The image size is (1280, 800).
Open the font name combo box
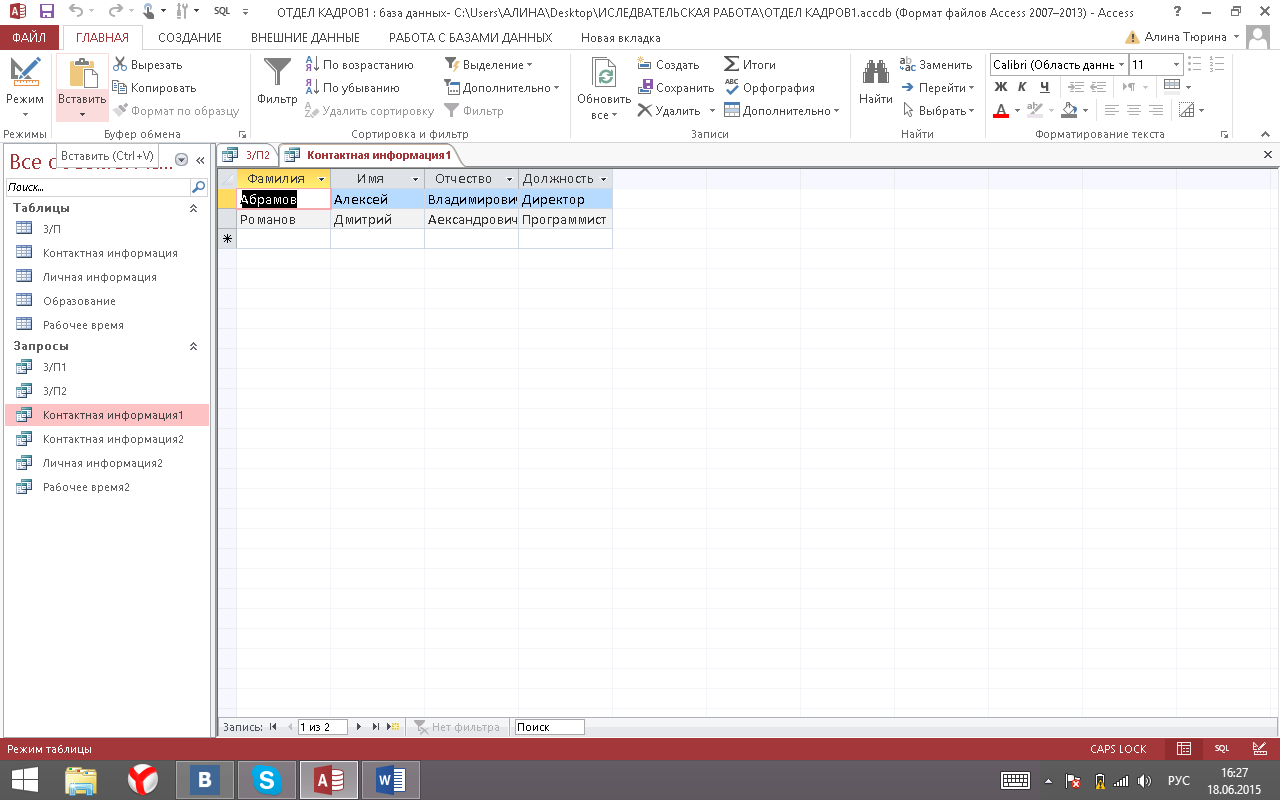[x=1059, y=65]
